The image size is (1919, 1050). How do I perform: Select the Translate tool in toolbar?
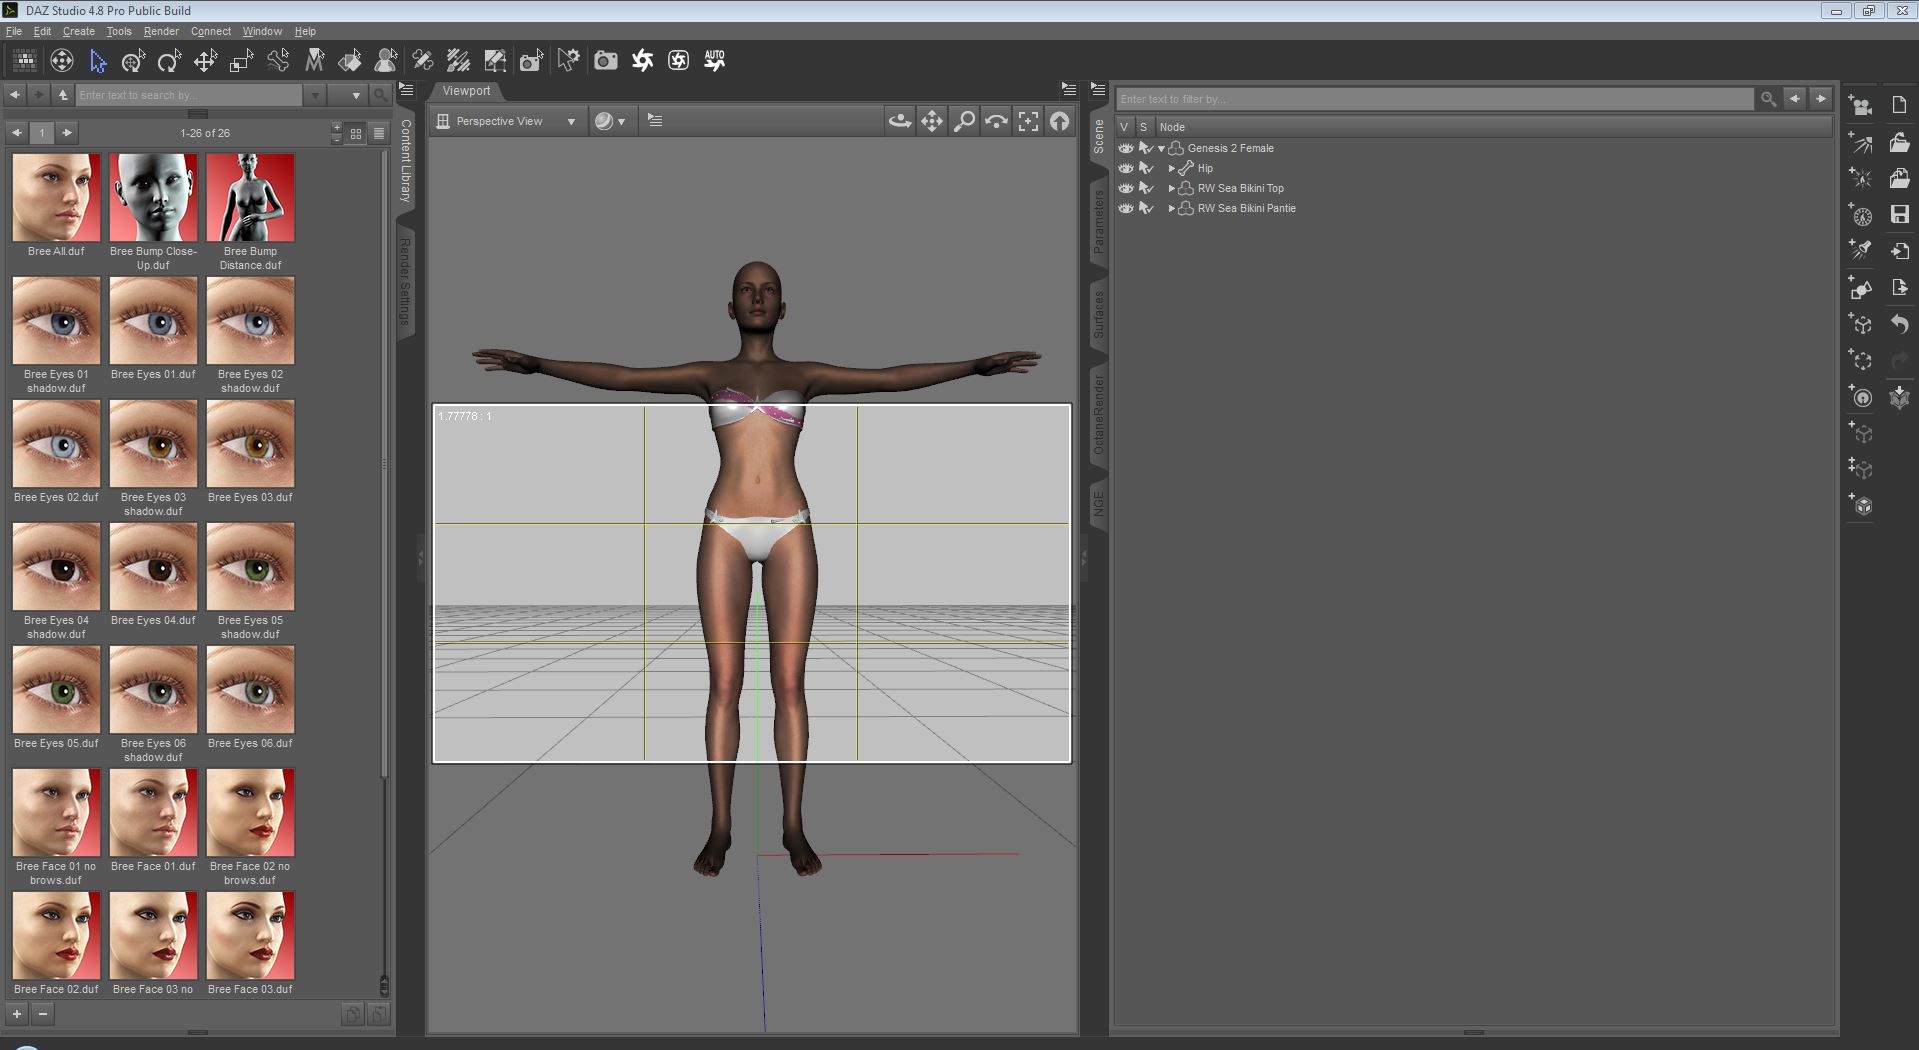point(205,62)
